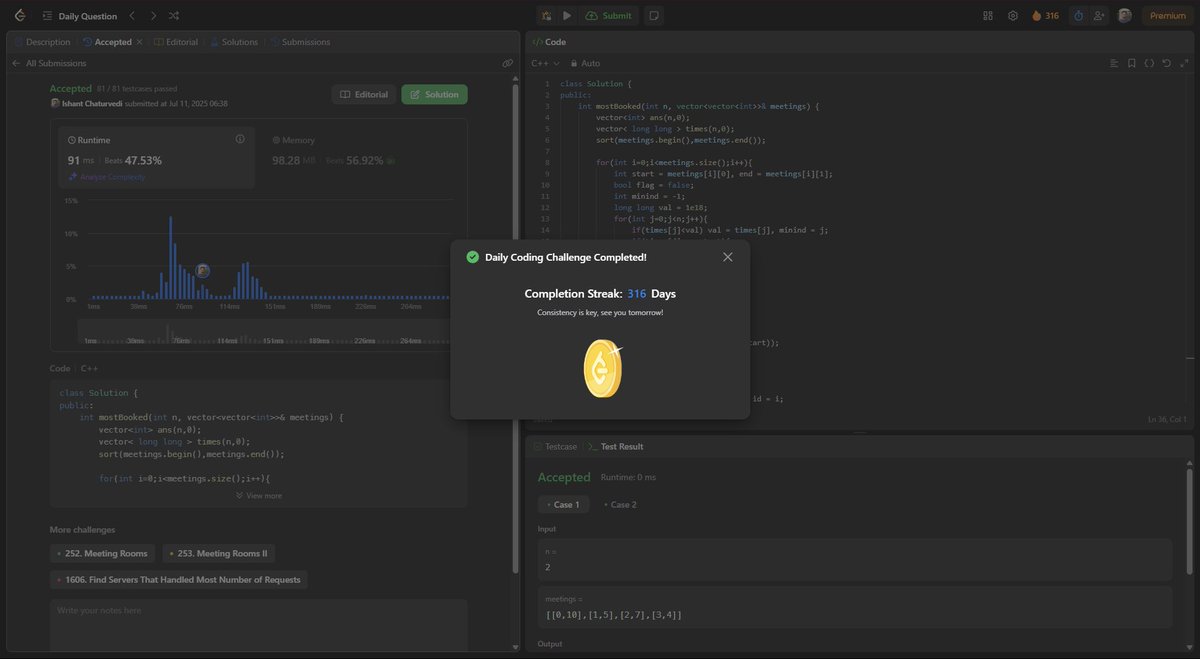Click the n input value 2
The image size is (1200, 659).
855,560
